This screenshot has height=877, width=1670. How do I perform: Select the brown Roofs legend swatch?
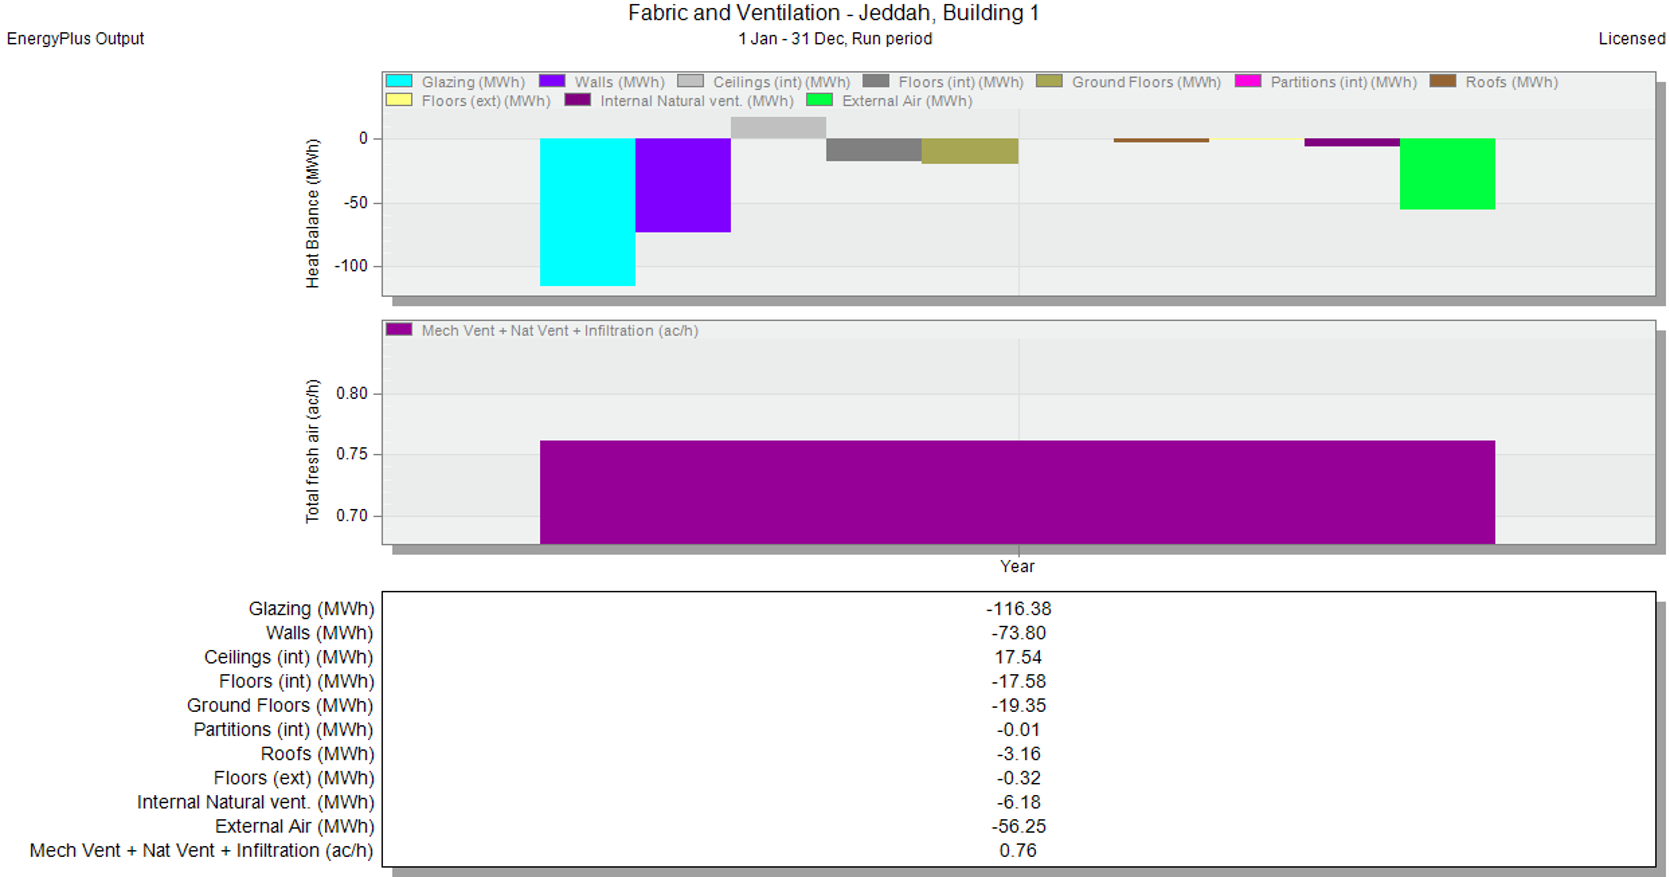[x=1443, y=81]
